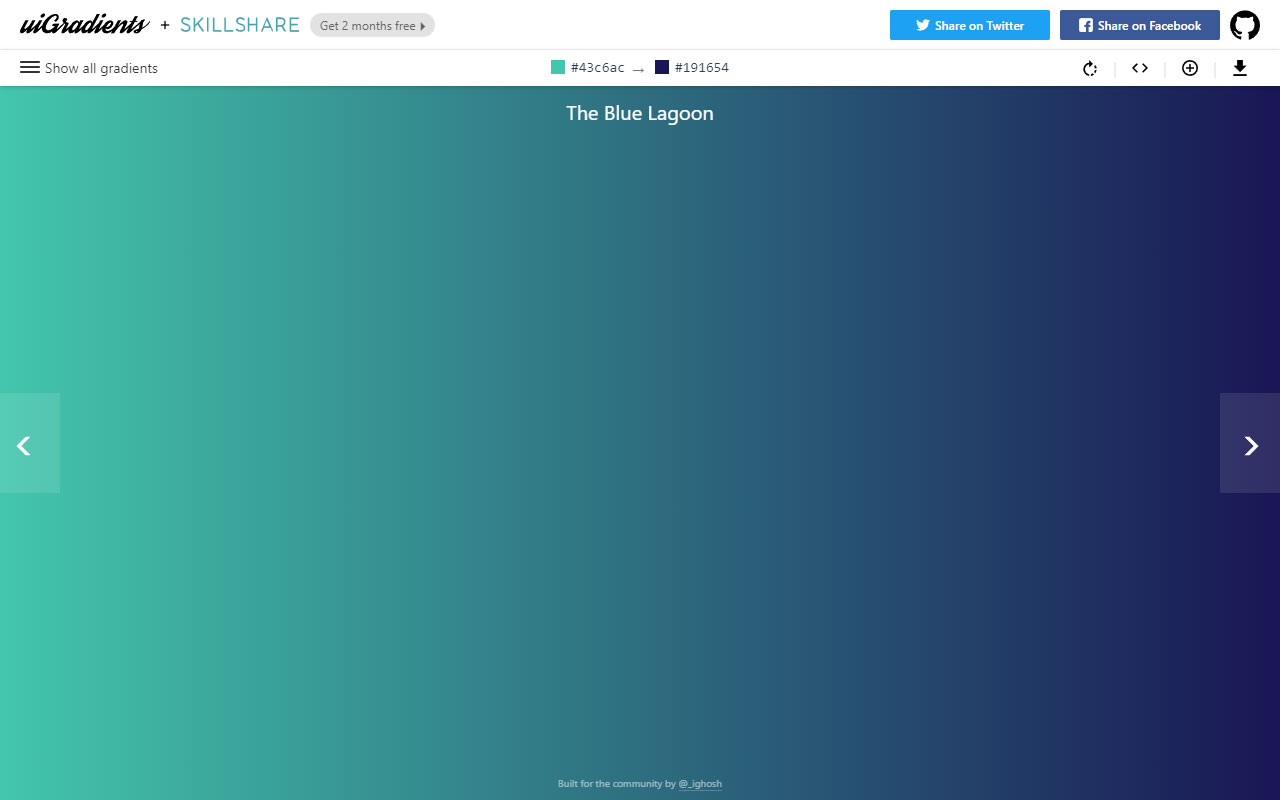Go to the next gradient
The height and width of the screenshot is (800, 1280).
click(1250, 444)
